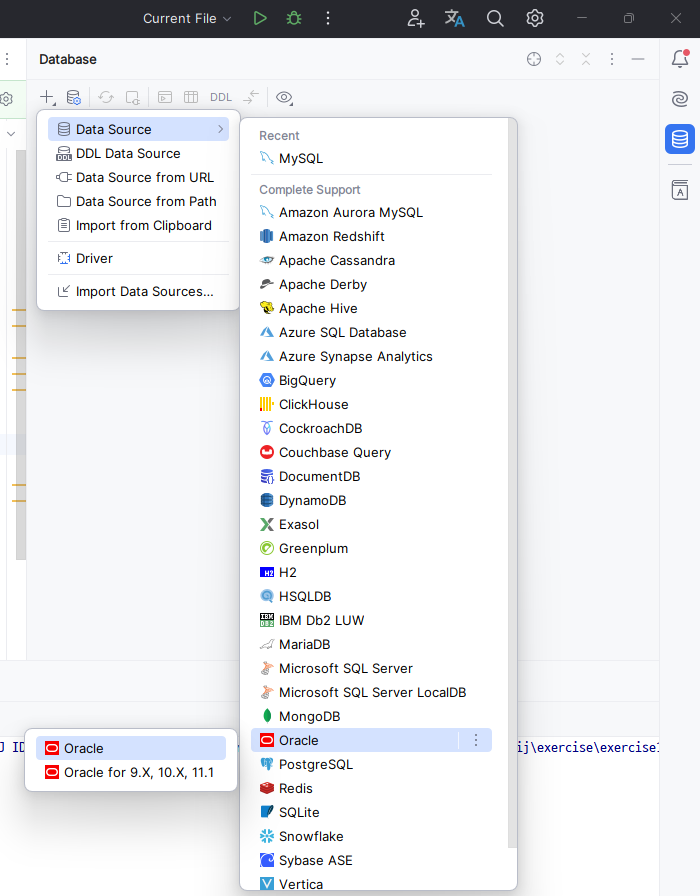The height and width of the screenshot is (896, 700).
Task: Select the Driver menu entry
Action: 138,258
